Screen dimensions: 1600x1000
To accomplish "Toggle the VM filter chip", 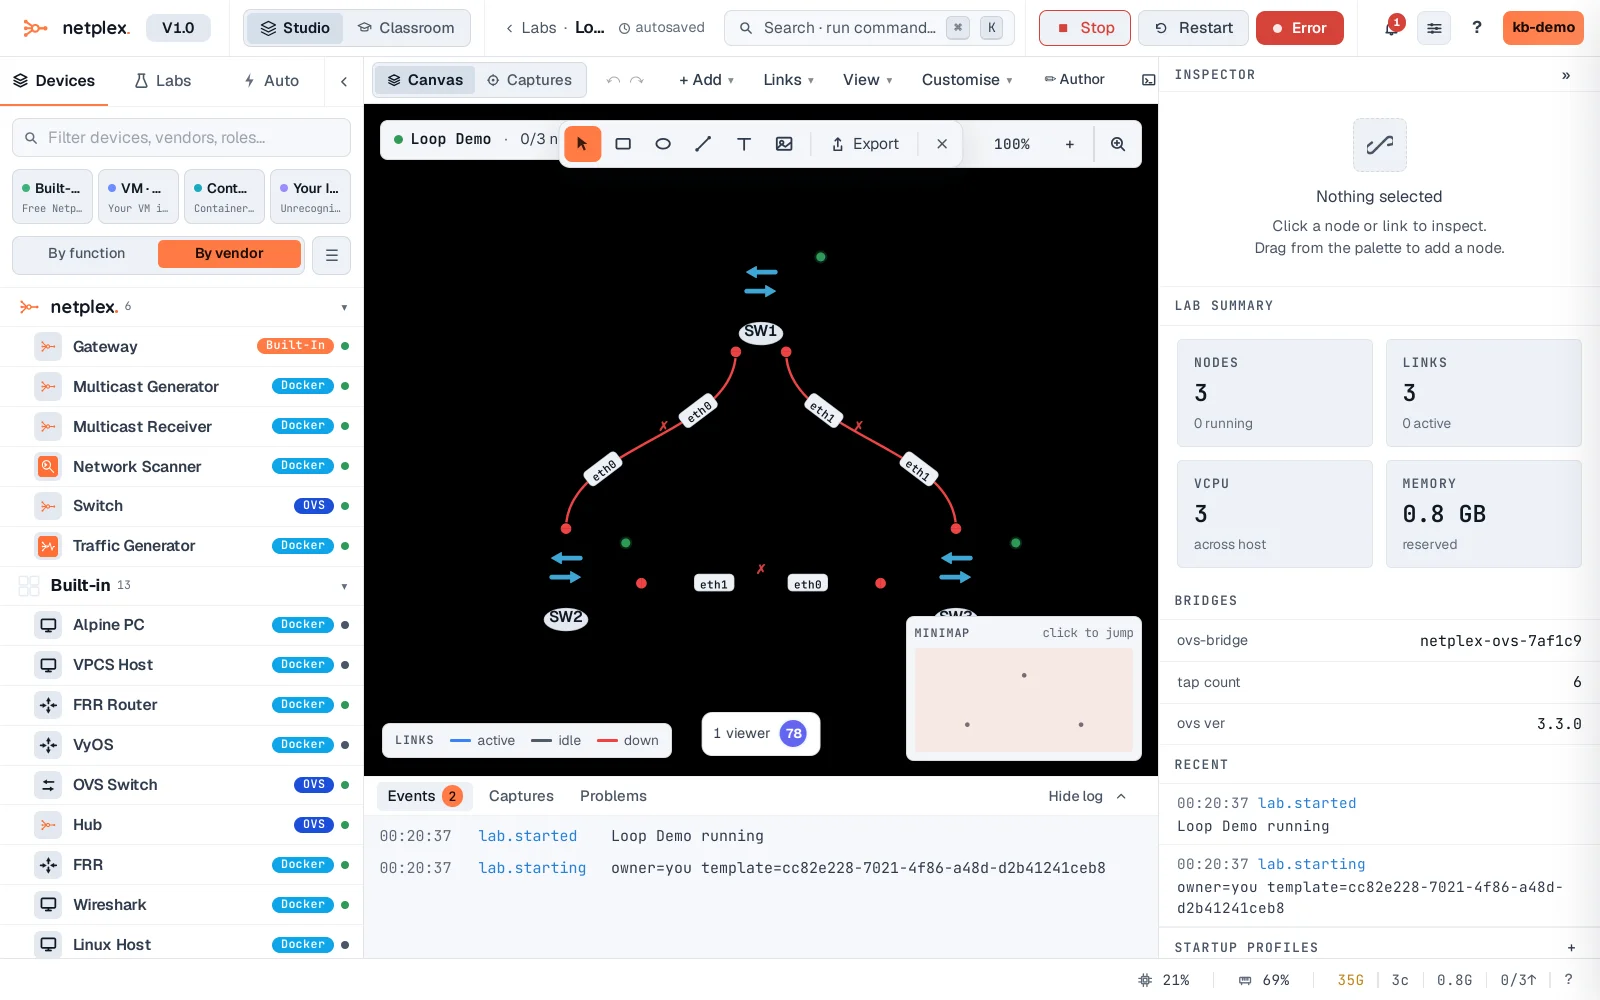I will click(x=138, y=196).
